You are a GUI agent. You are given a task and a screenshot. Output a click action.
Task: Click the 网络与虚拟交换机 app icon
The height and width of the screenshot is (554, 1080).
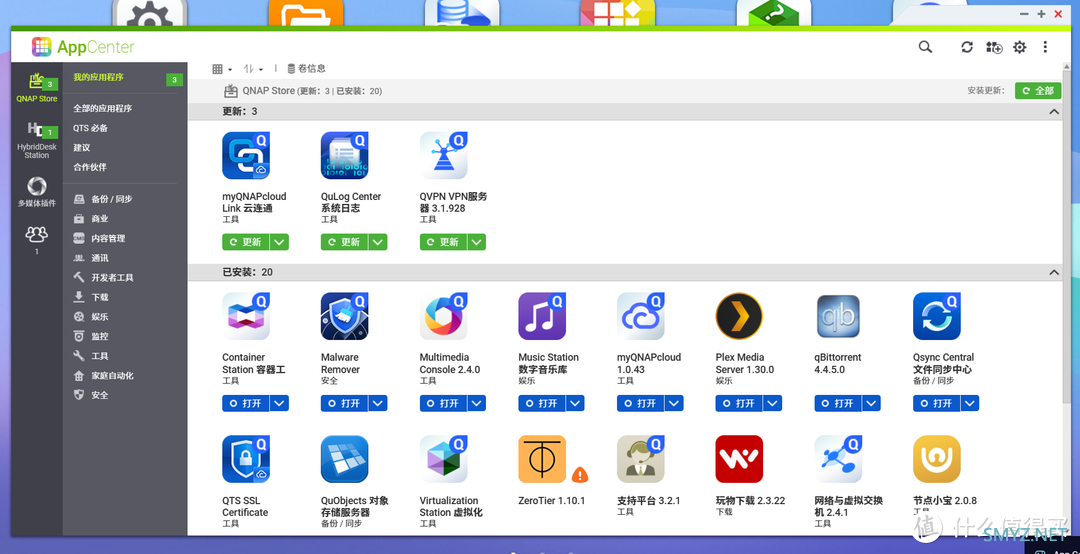[x=838, y=459]
